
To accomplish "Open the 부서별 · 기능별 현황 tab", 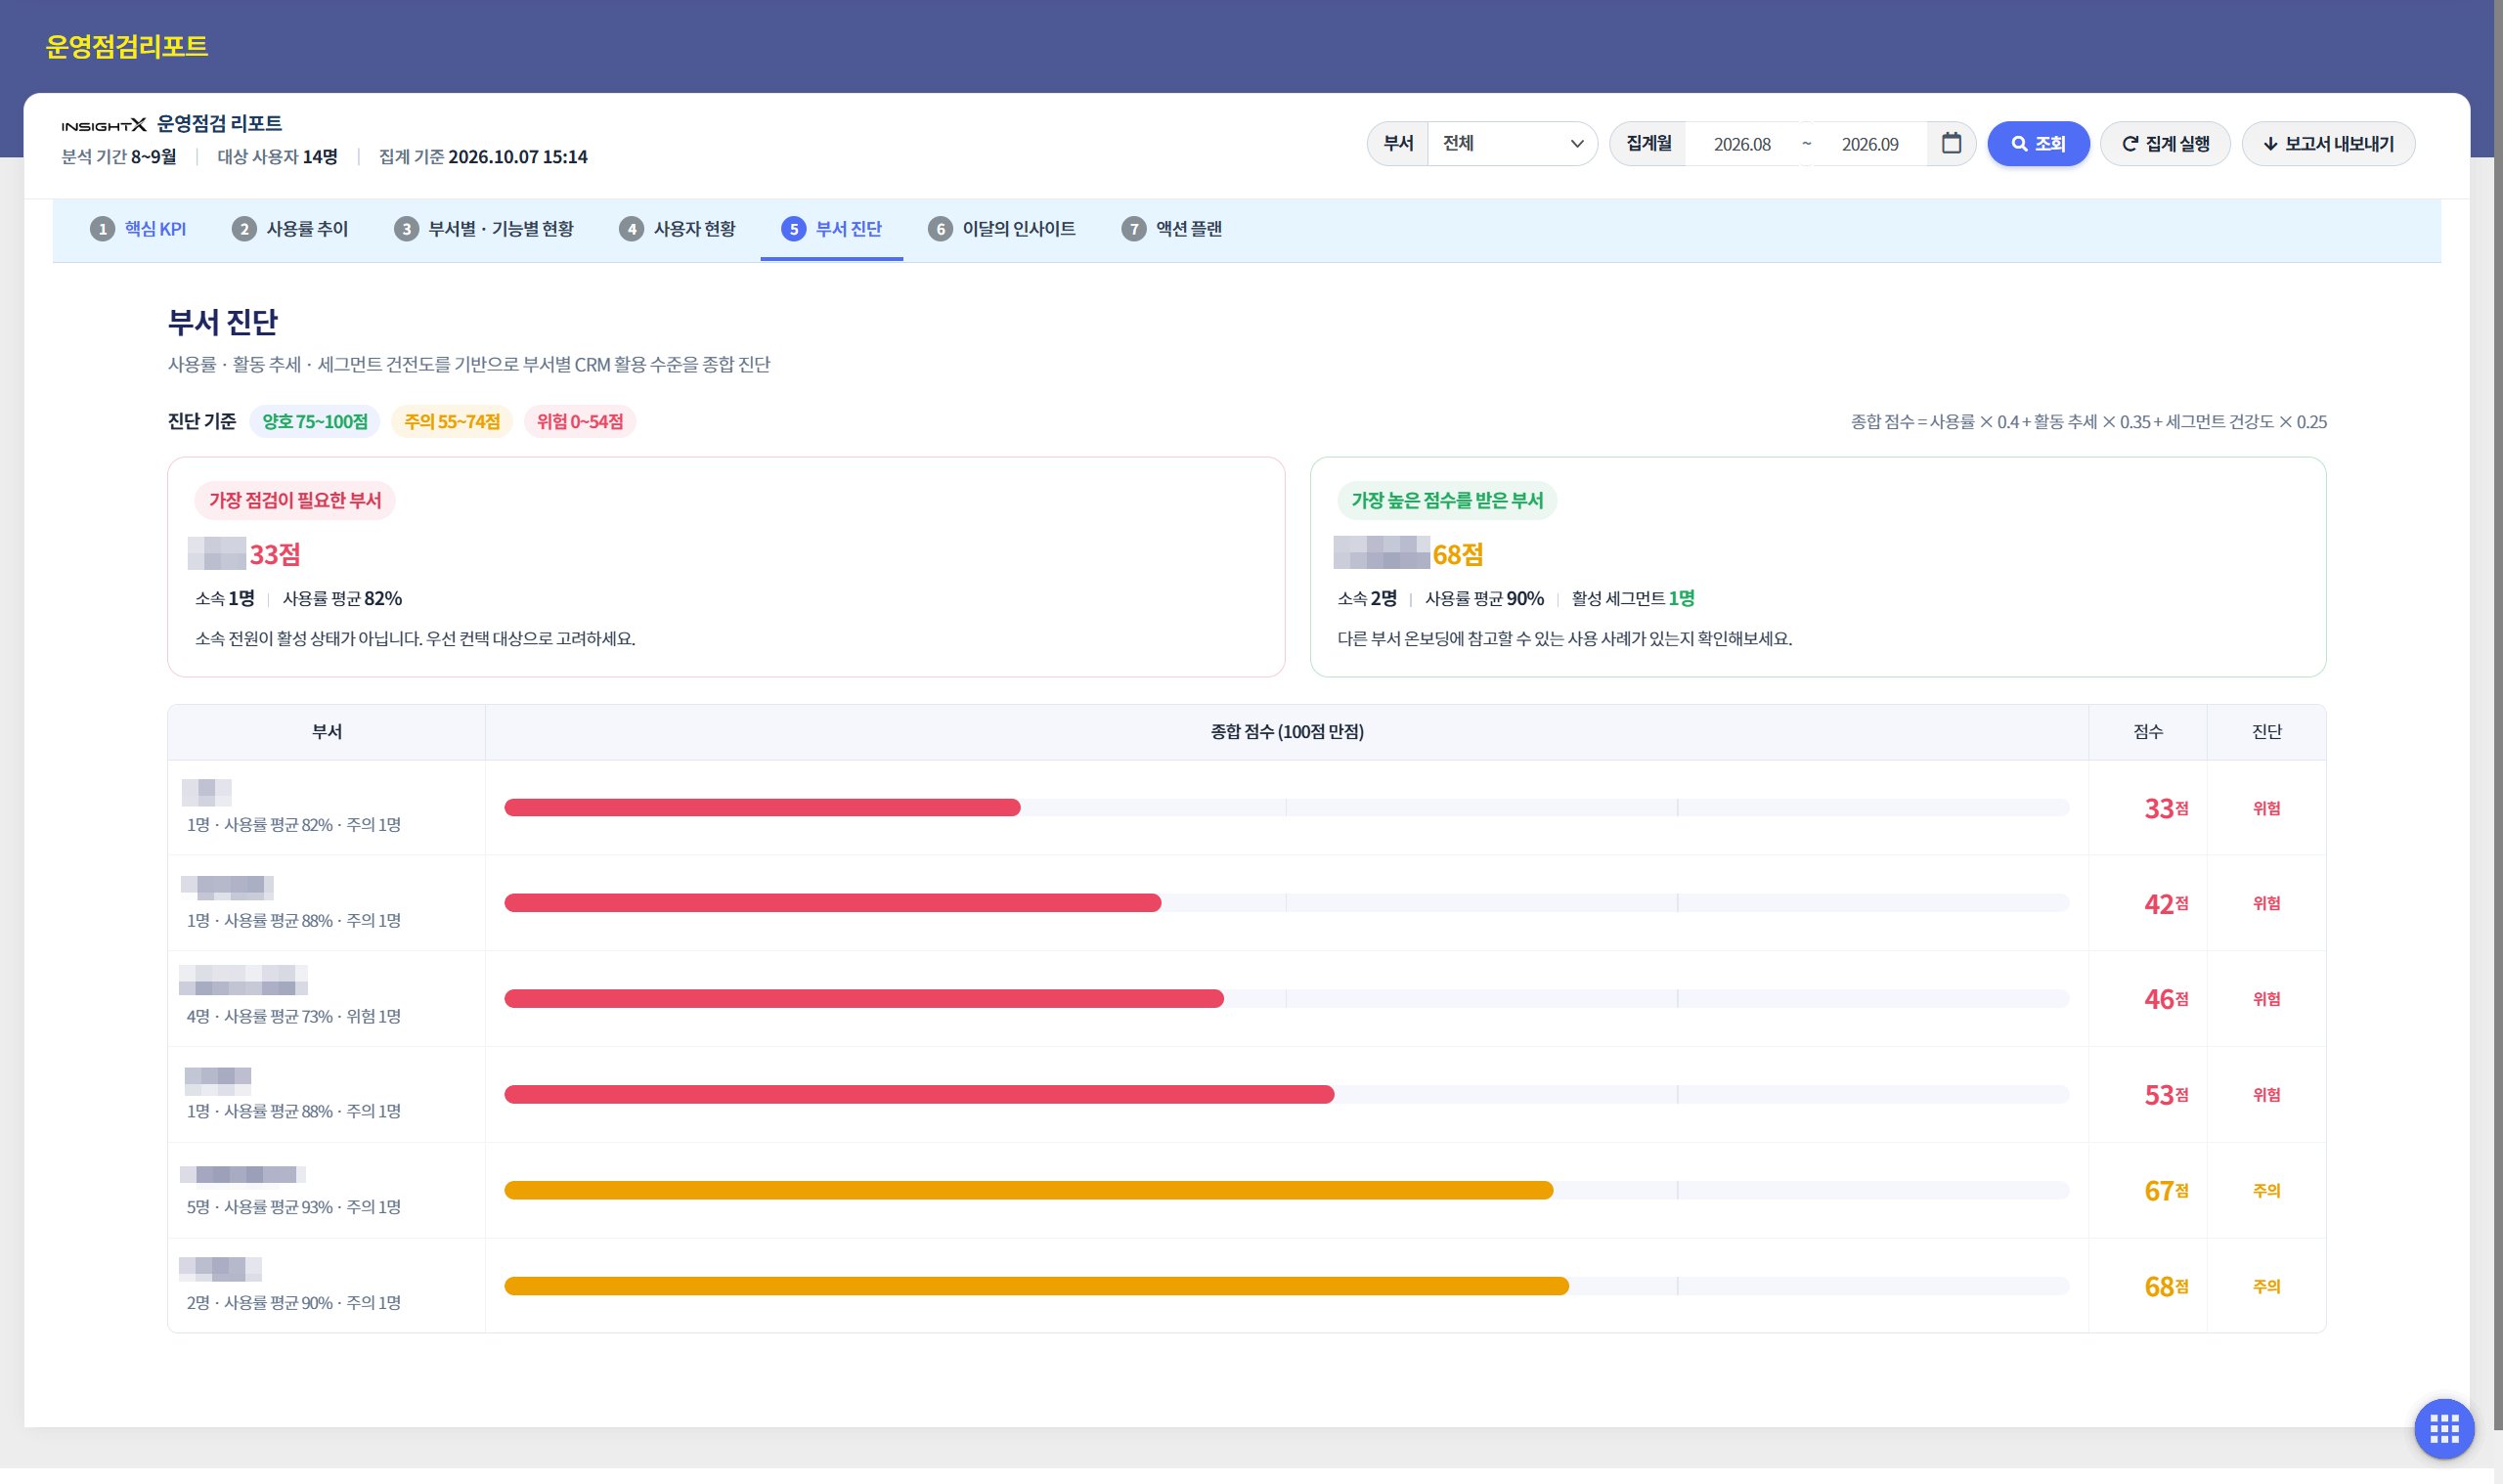I will coord(484,229).
